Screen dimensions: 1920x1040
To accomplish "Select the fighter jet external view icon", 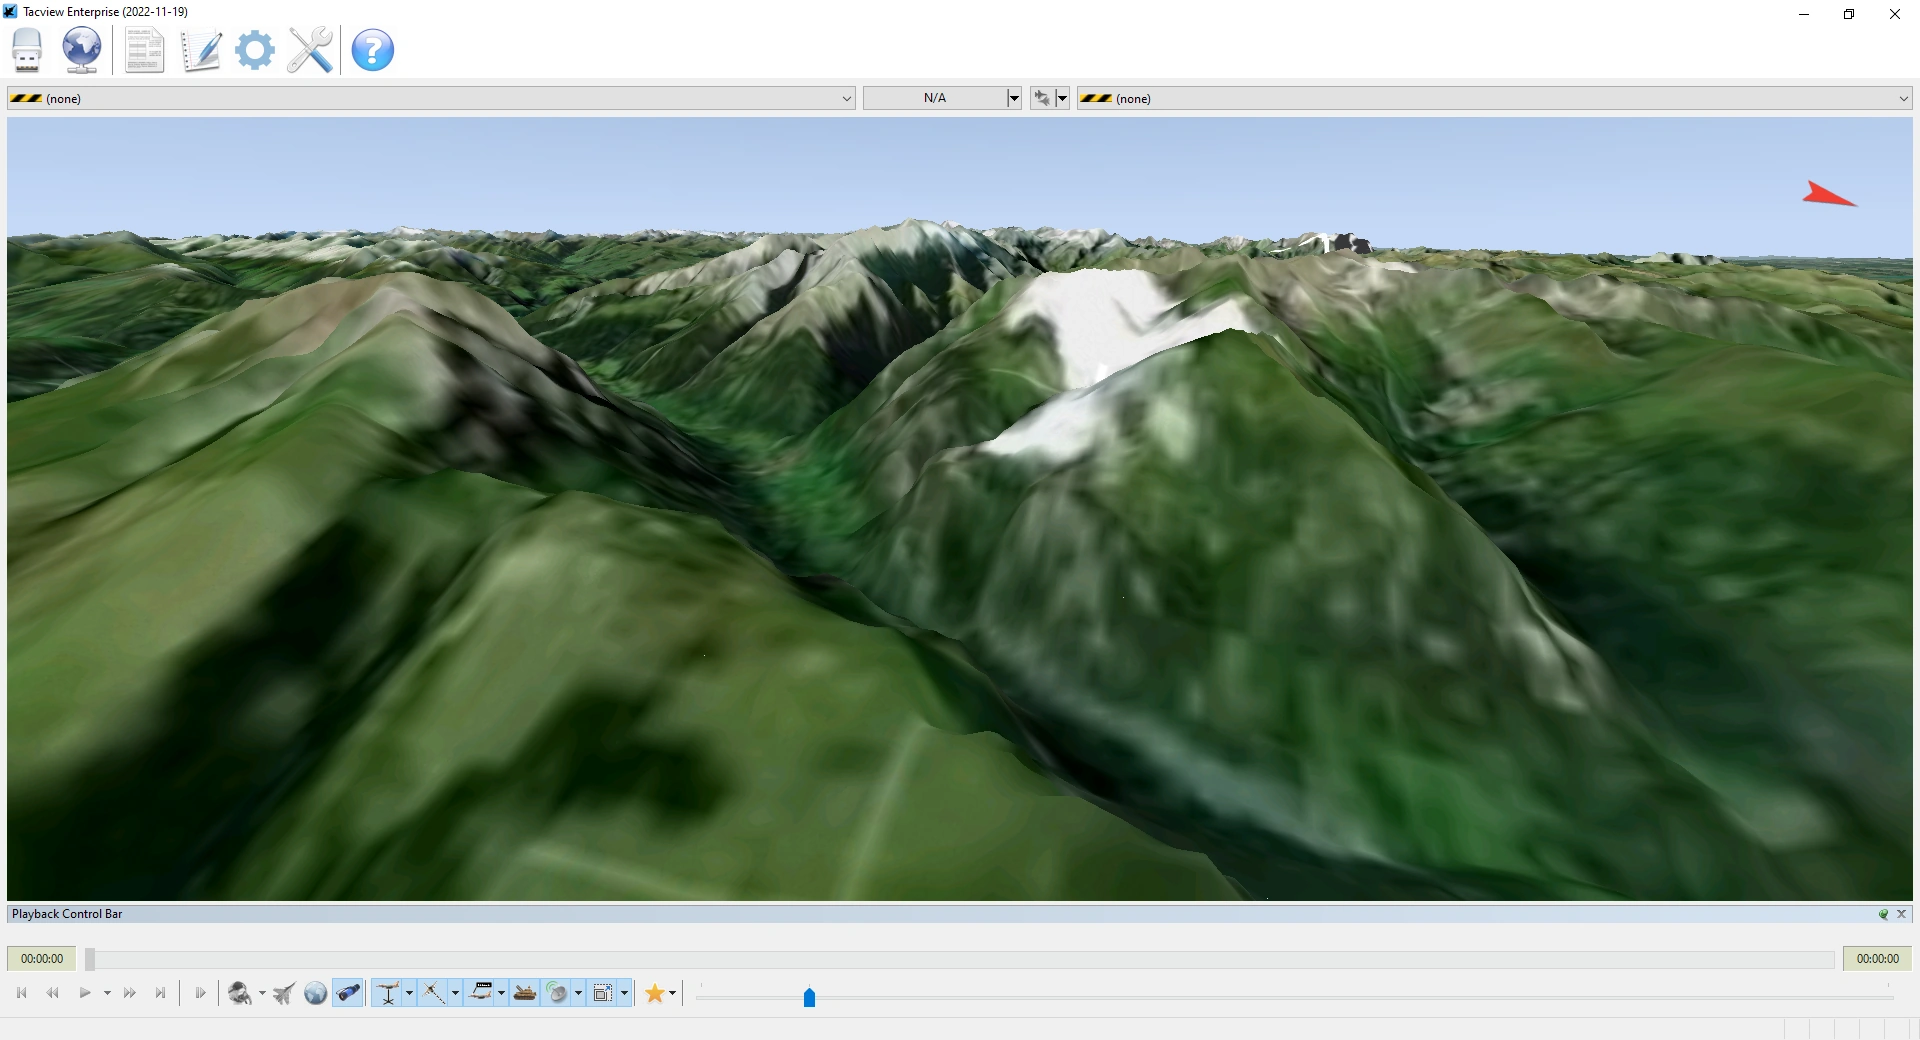I will [284, 993].
